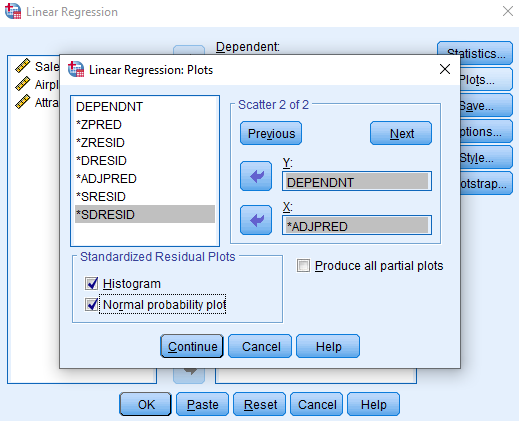
Task: Click the arrow button to move a variable into Y
Action: (256, 176)
